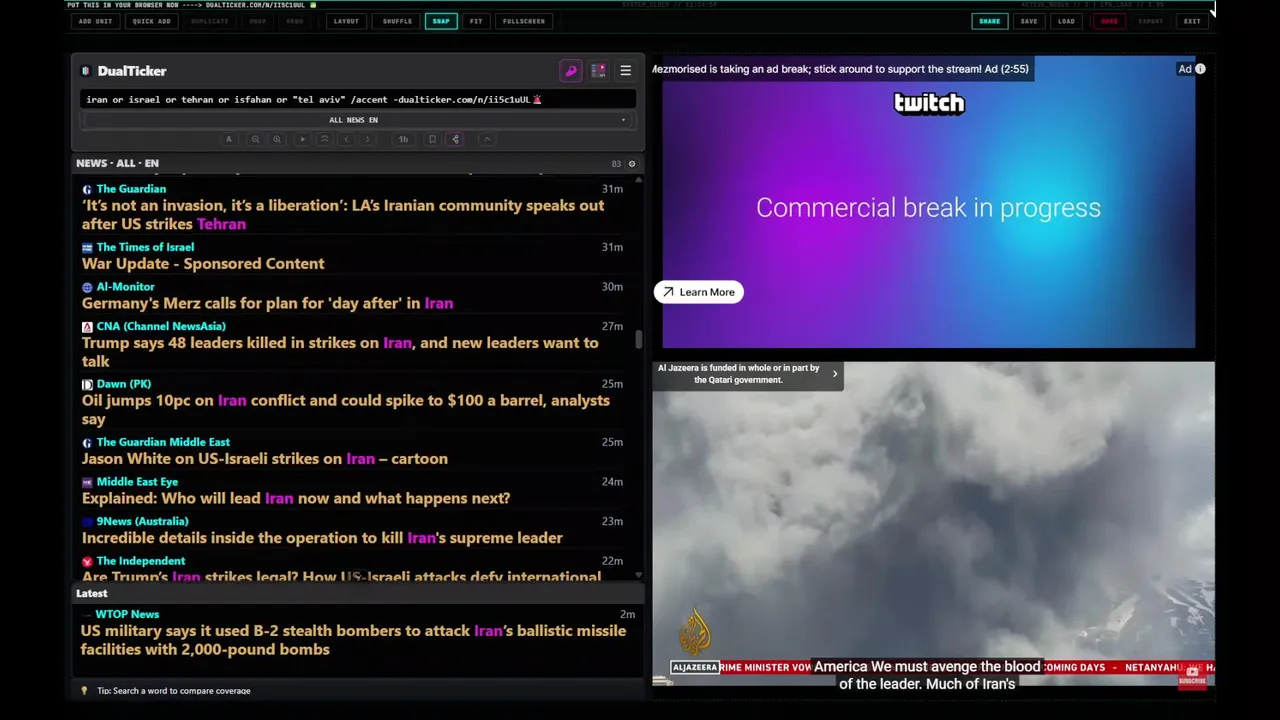Open 'Jason White on US-Israeli strikes' cartoon headline
The width and height of the screenshot is (1280, 720).
265,459
